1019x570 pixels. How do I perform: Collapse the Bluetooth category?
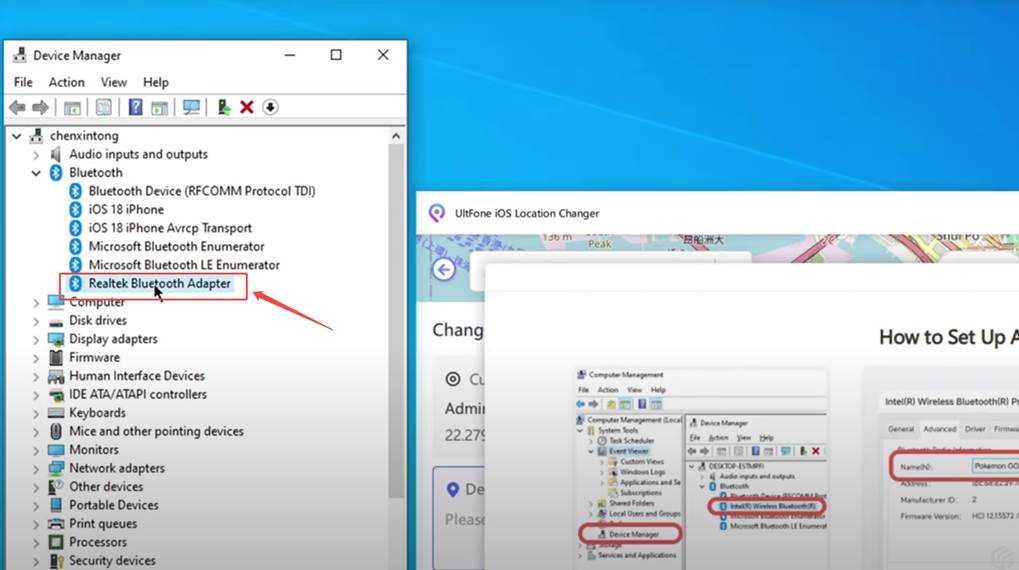pos(36,173)
